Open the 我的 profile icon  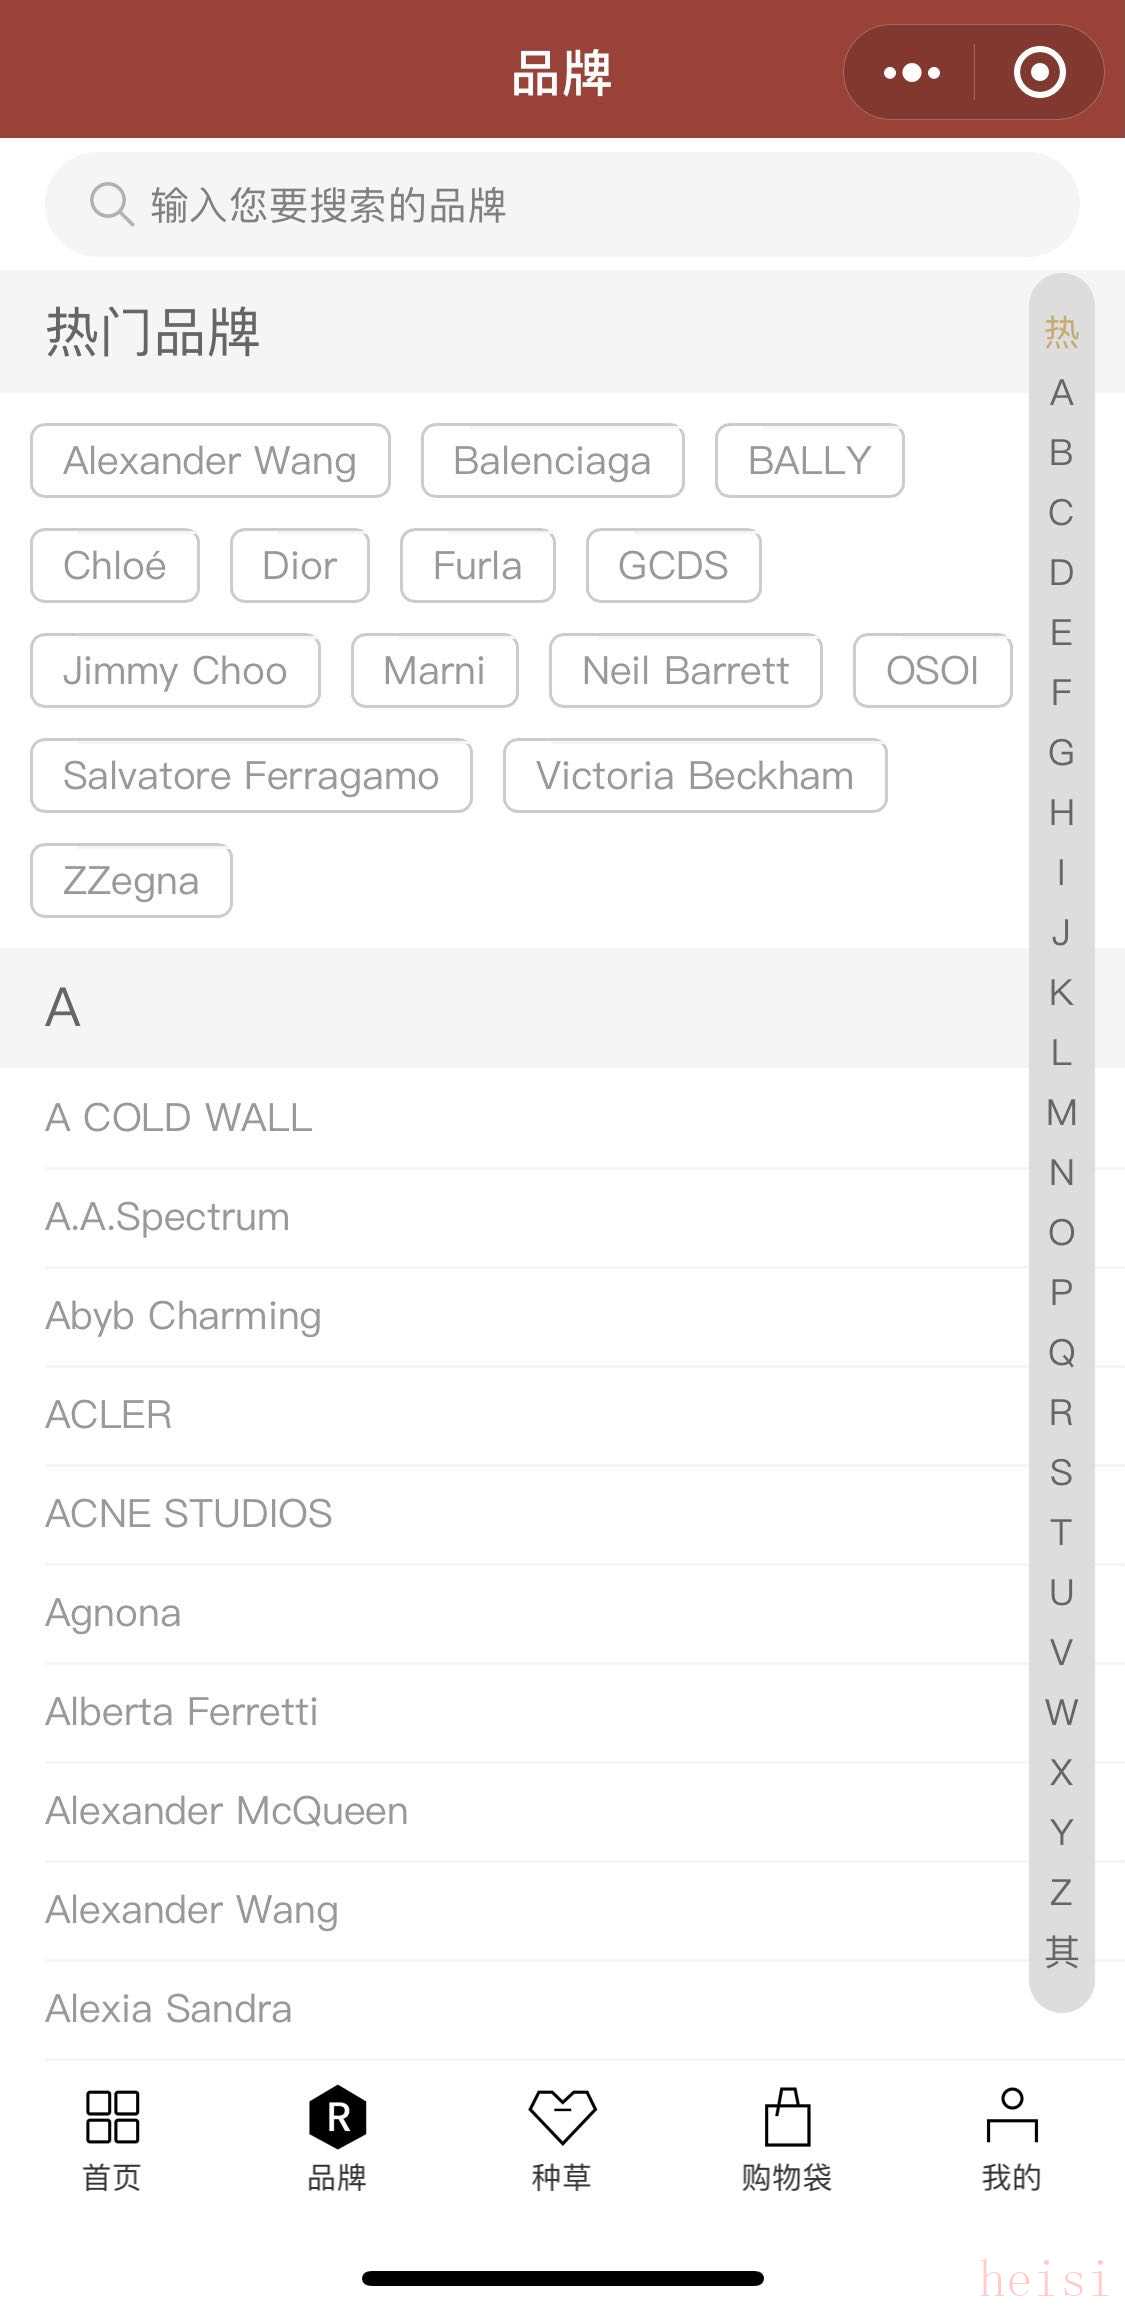pyautogui.click(x=1012, y=2117)
